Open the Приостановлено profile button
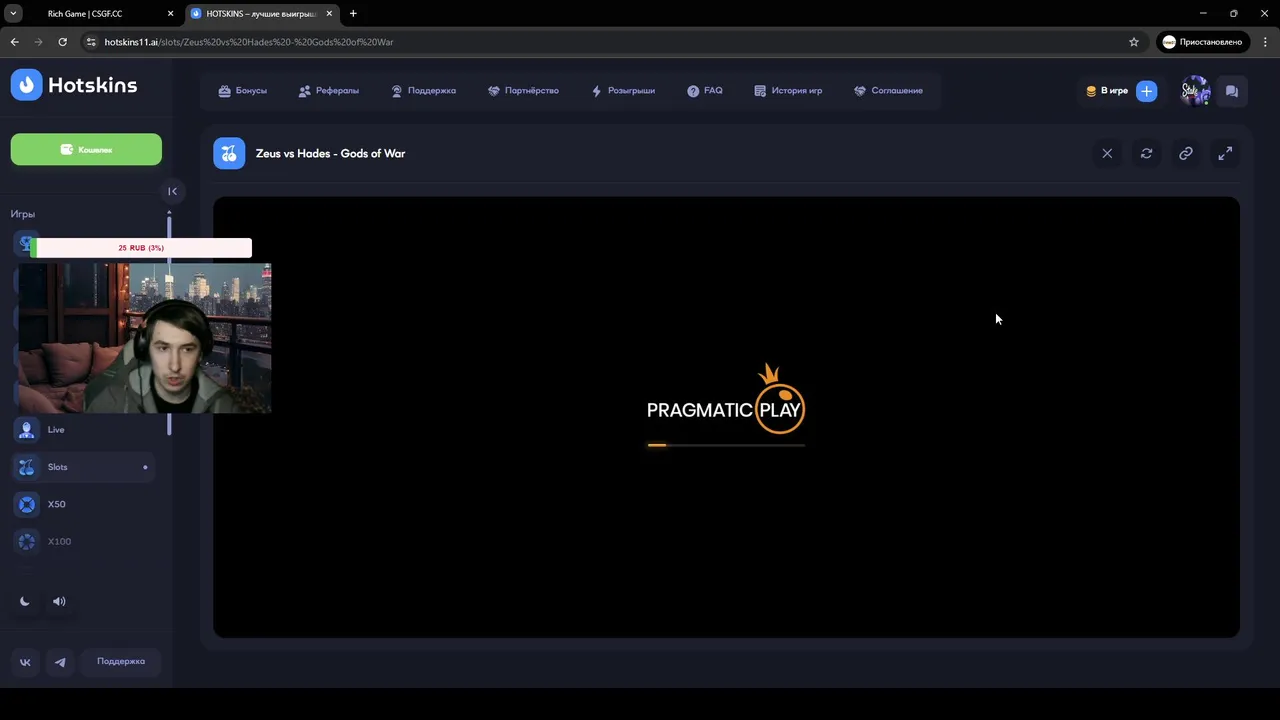 tap(1202, 42)
